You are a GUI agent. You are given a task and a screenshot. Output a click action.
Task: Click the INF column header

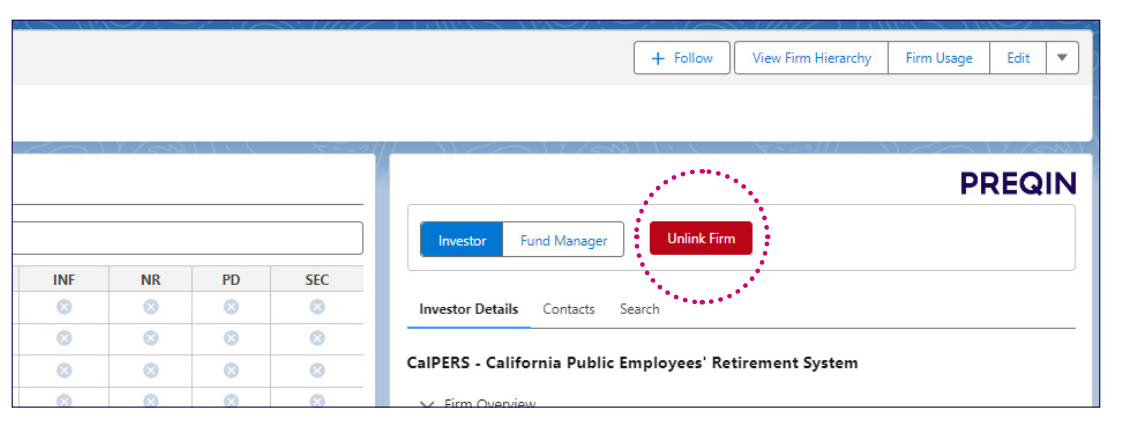[x=64, y=280]
